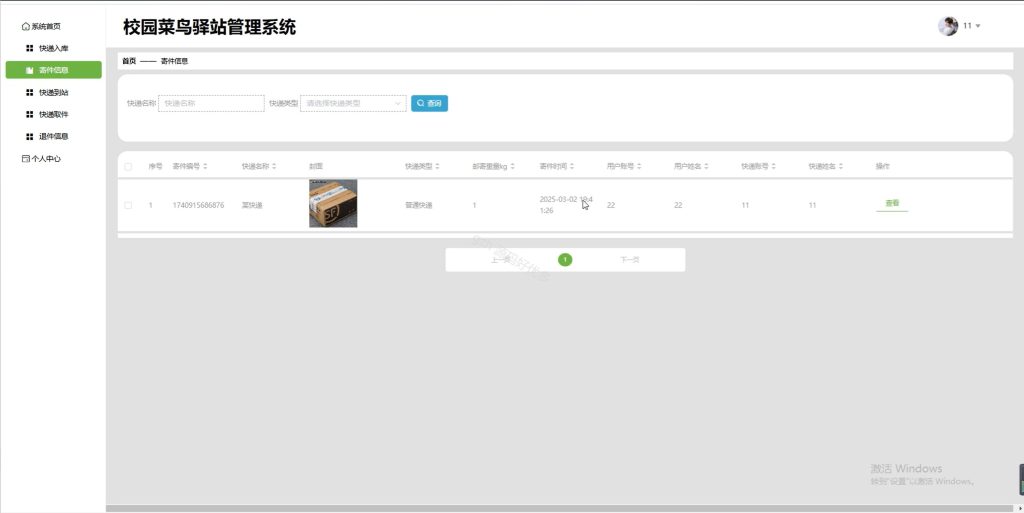The image size is (1024, 513).
Task: Sort by 邮寄重量kg column arrows
Action: (x=513, y=166)
